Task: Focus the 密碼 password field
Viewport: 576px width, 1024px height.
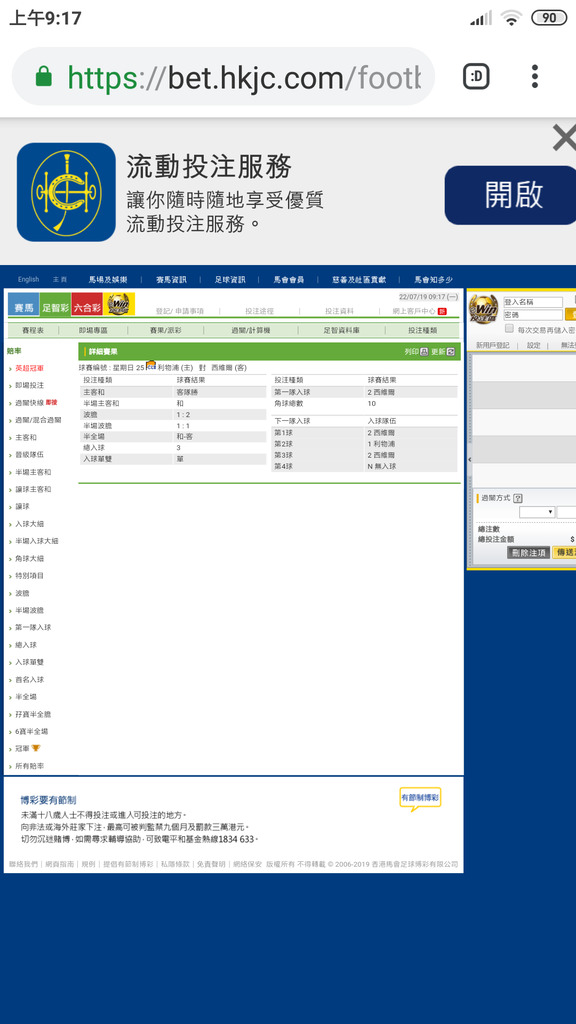Action: point(533,315)
